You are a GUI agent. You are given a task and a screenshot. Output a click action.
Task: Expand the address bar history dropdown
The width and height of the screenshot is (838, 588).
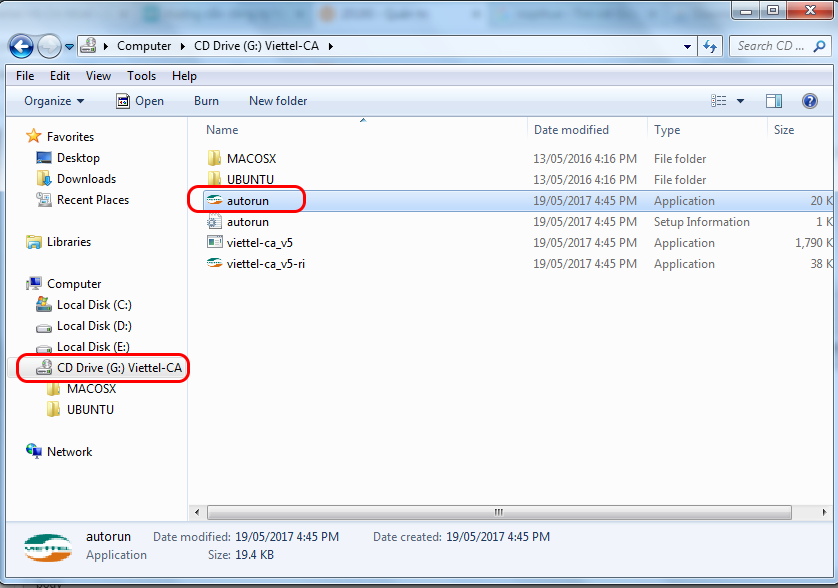[x=687, y=47]
